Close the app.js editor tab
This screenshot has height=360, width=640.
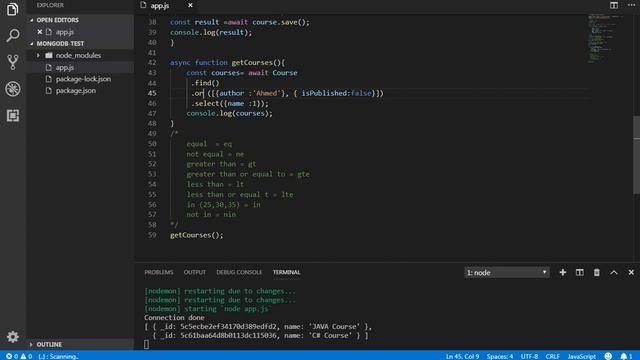pos(190,5)
